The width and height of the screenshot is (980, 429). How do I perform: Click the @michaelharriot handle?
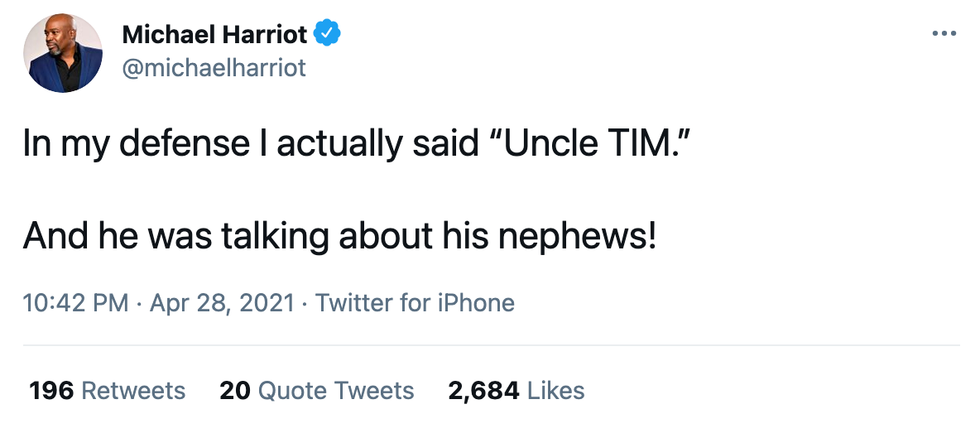click(x=214, y=67)
